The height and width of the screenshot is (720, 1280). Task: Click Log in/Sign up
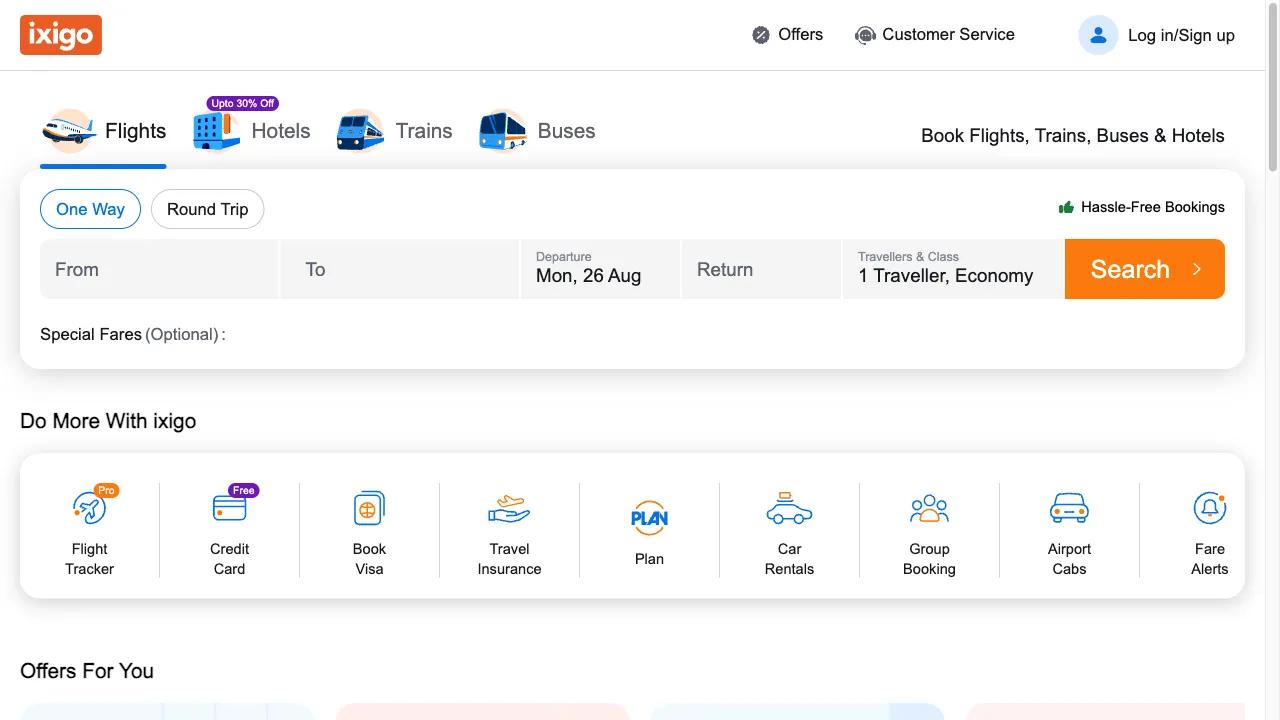[1181, 35]
